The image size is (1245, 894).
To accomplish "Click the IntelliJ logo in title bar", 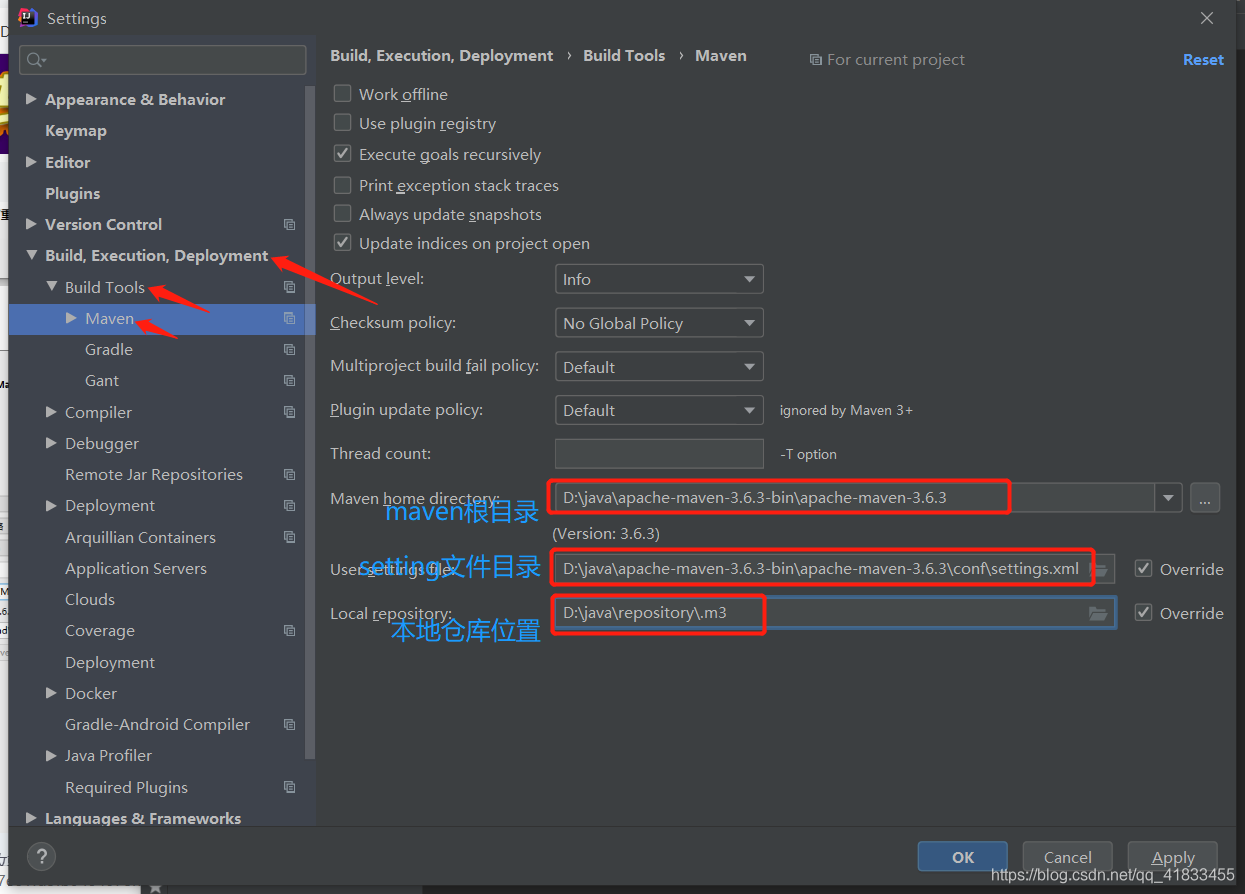I will pos(28,18).
